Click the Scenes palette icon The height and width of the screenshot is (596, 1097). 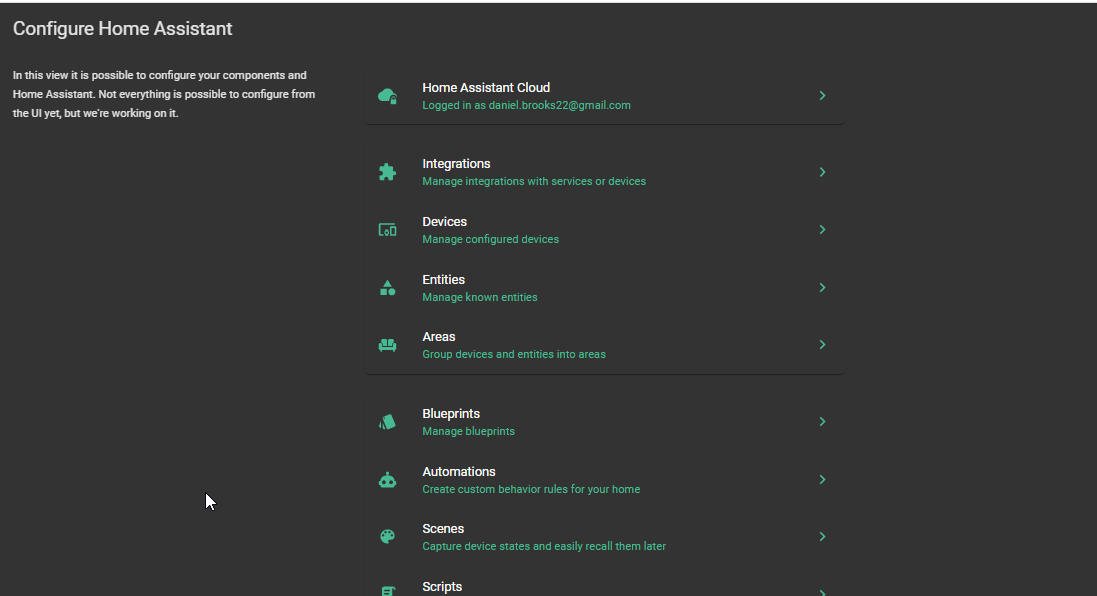click(x=388, y=537)
